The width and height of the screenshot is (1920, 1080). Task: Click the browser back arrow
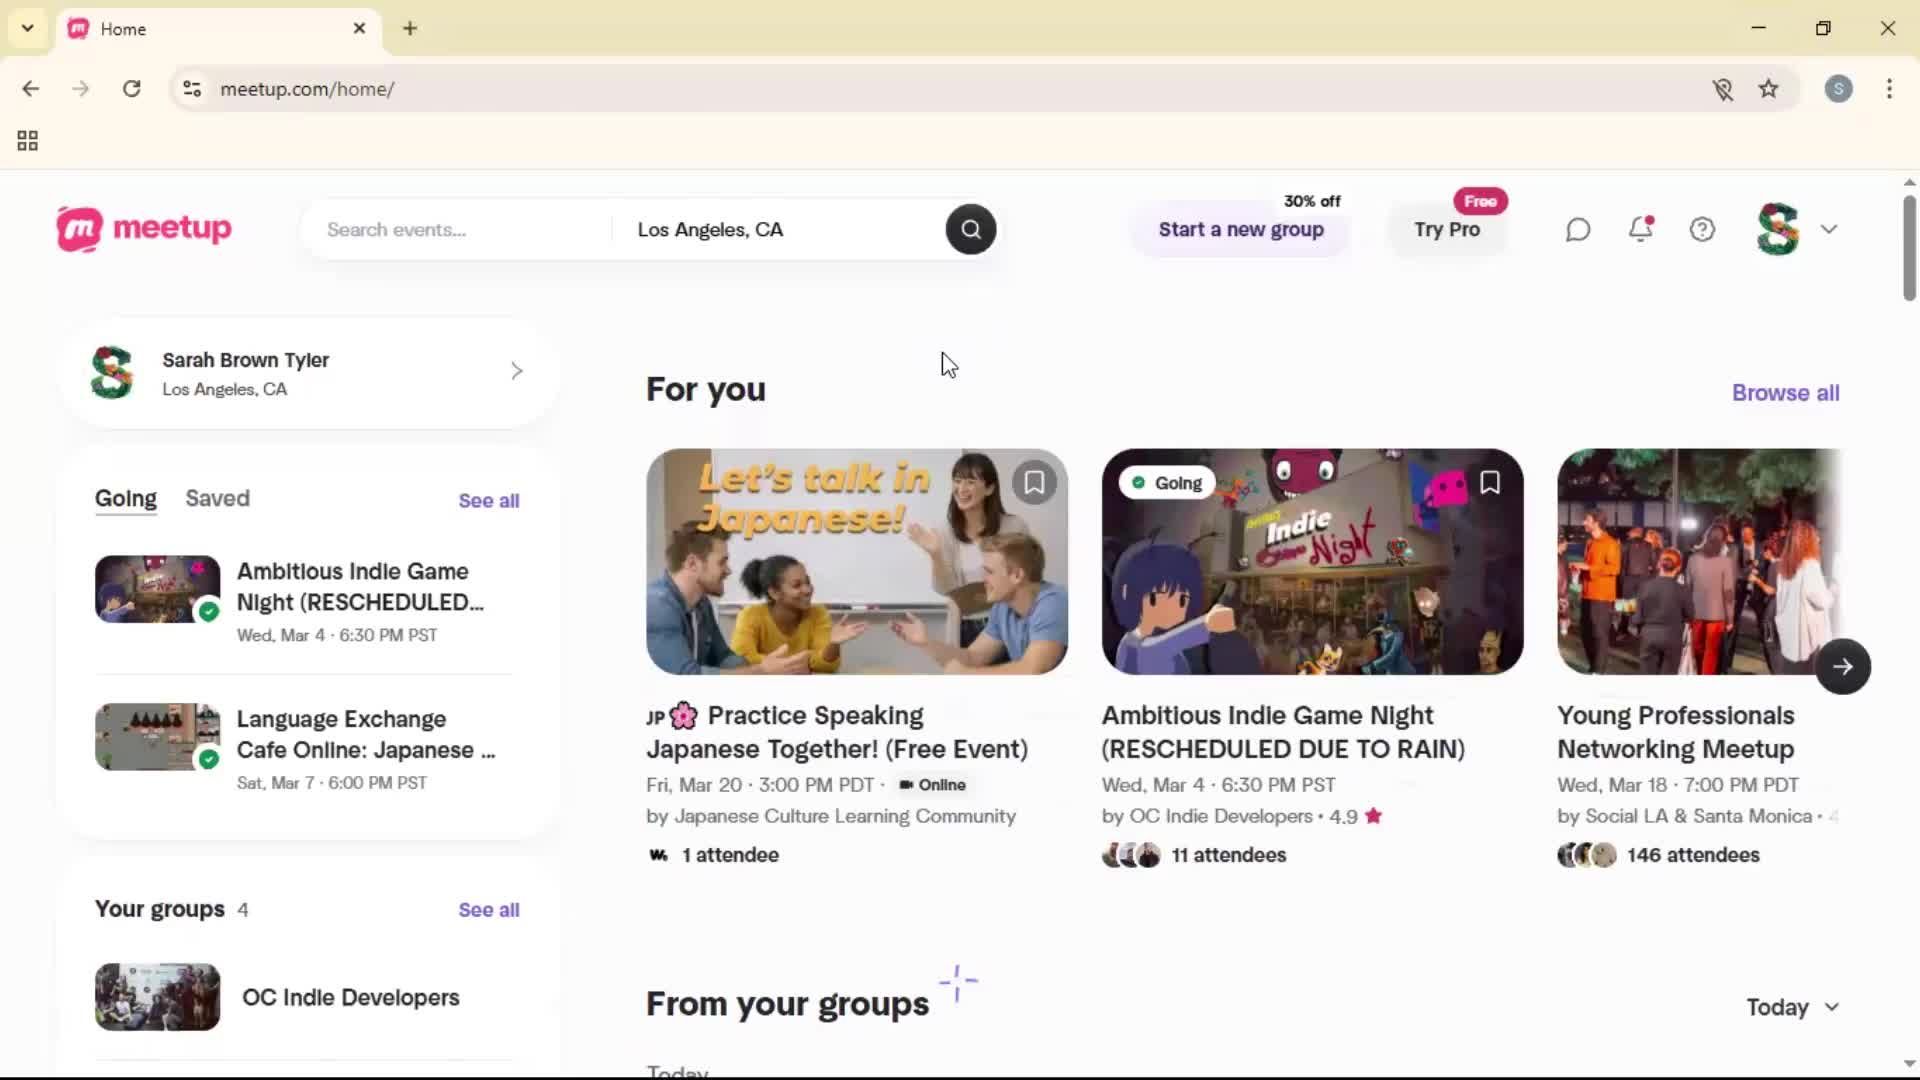31,88
